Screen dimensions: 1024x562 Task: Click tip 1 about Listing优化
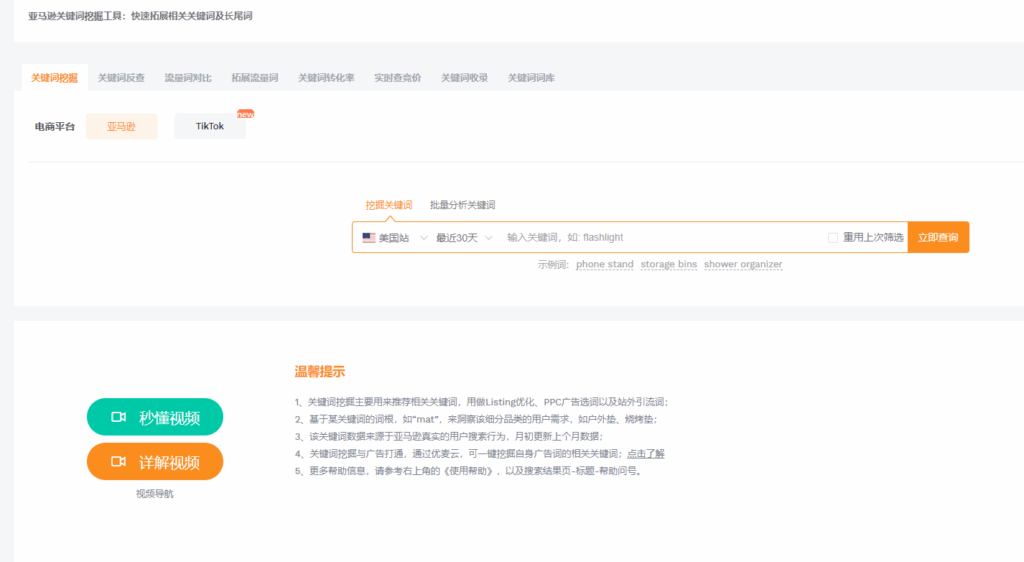tap(481, 402)
